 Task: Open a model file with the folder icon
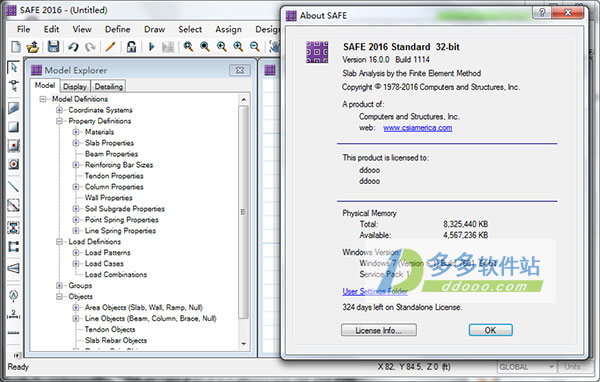[33, 47]
